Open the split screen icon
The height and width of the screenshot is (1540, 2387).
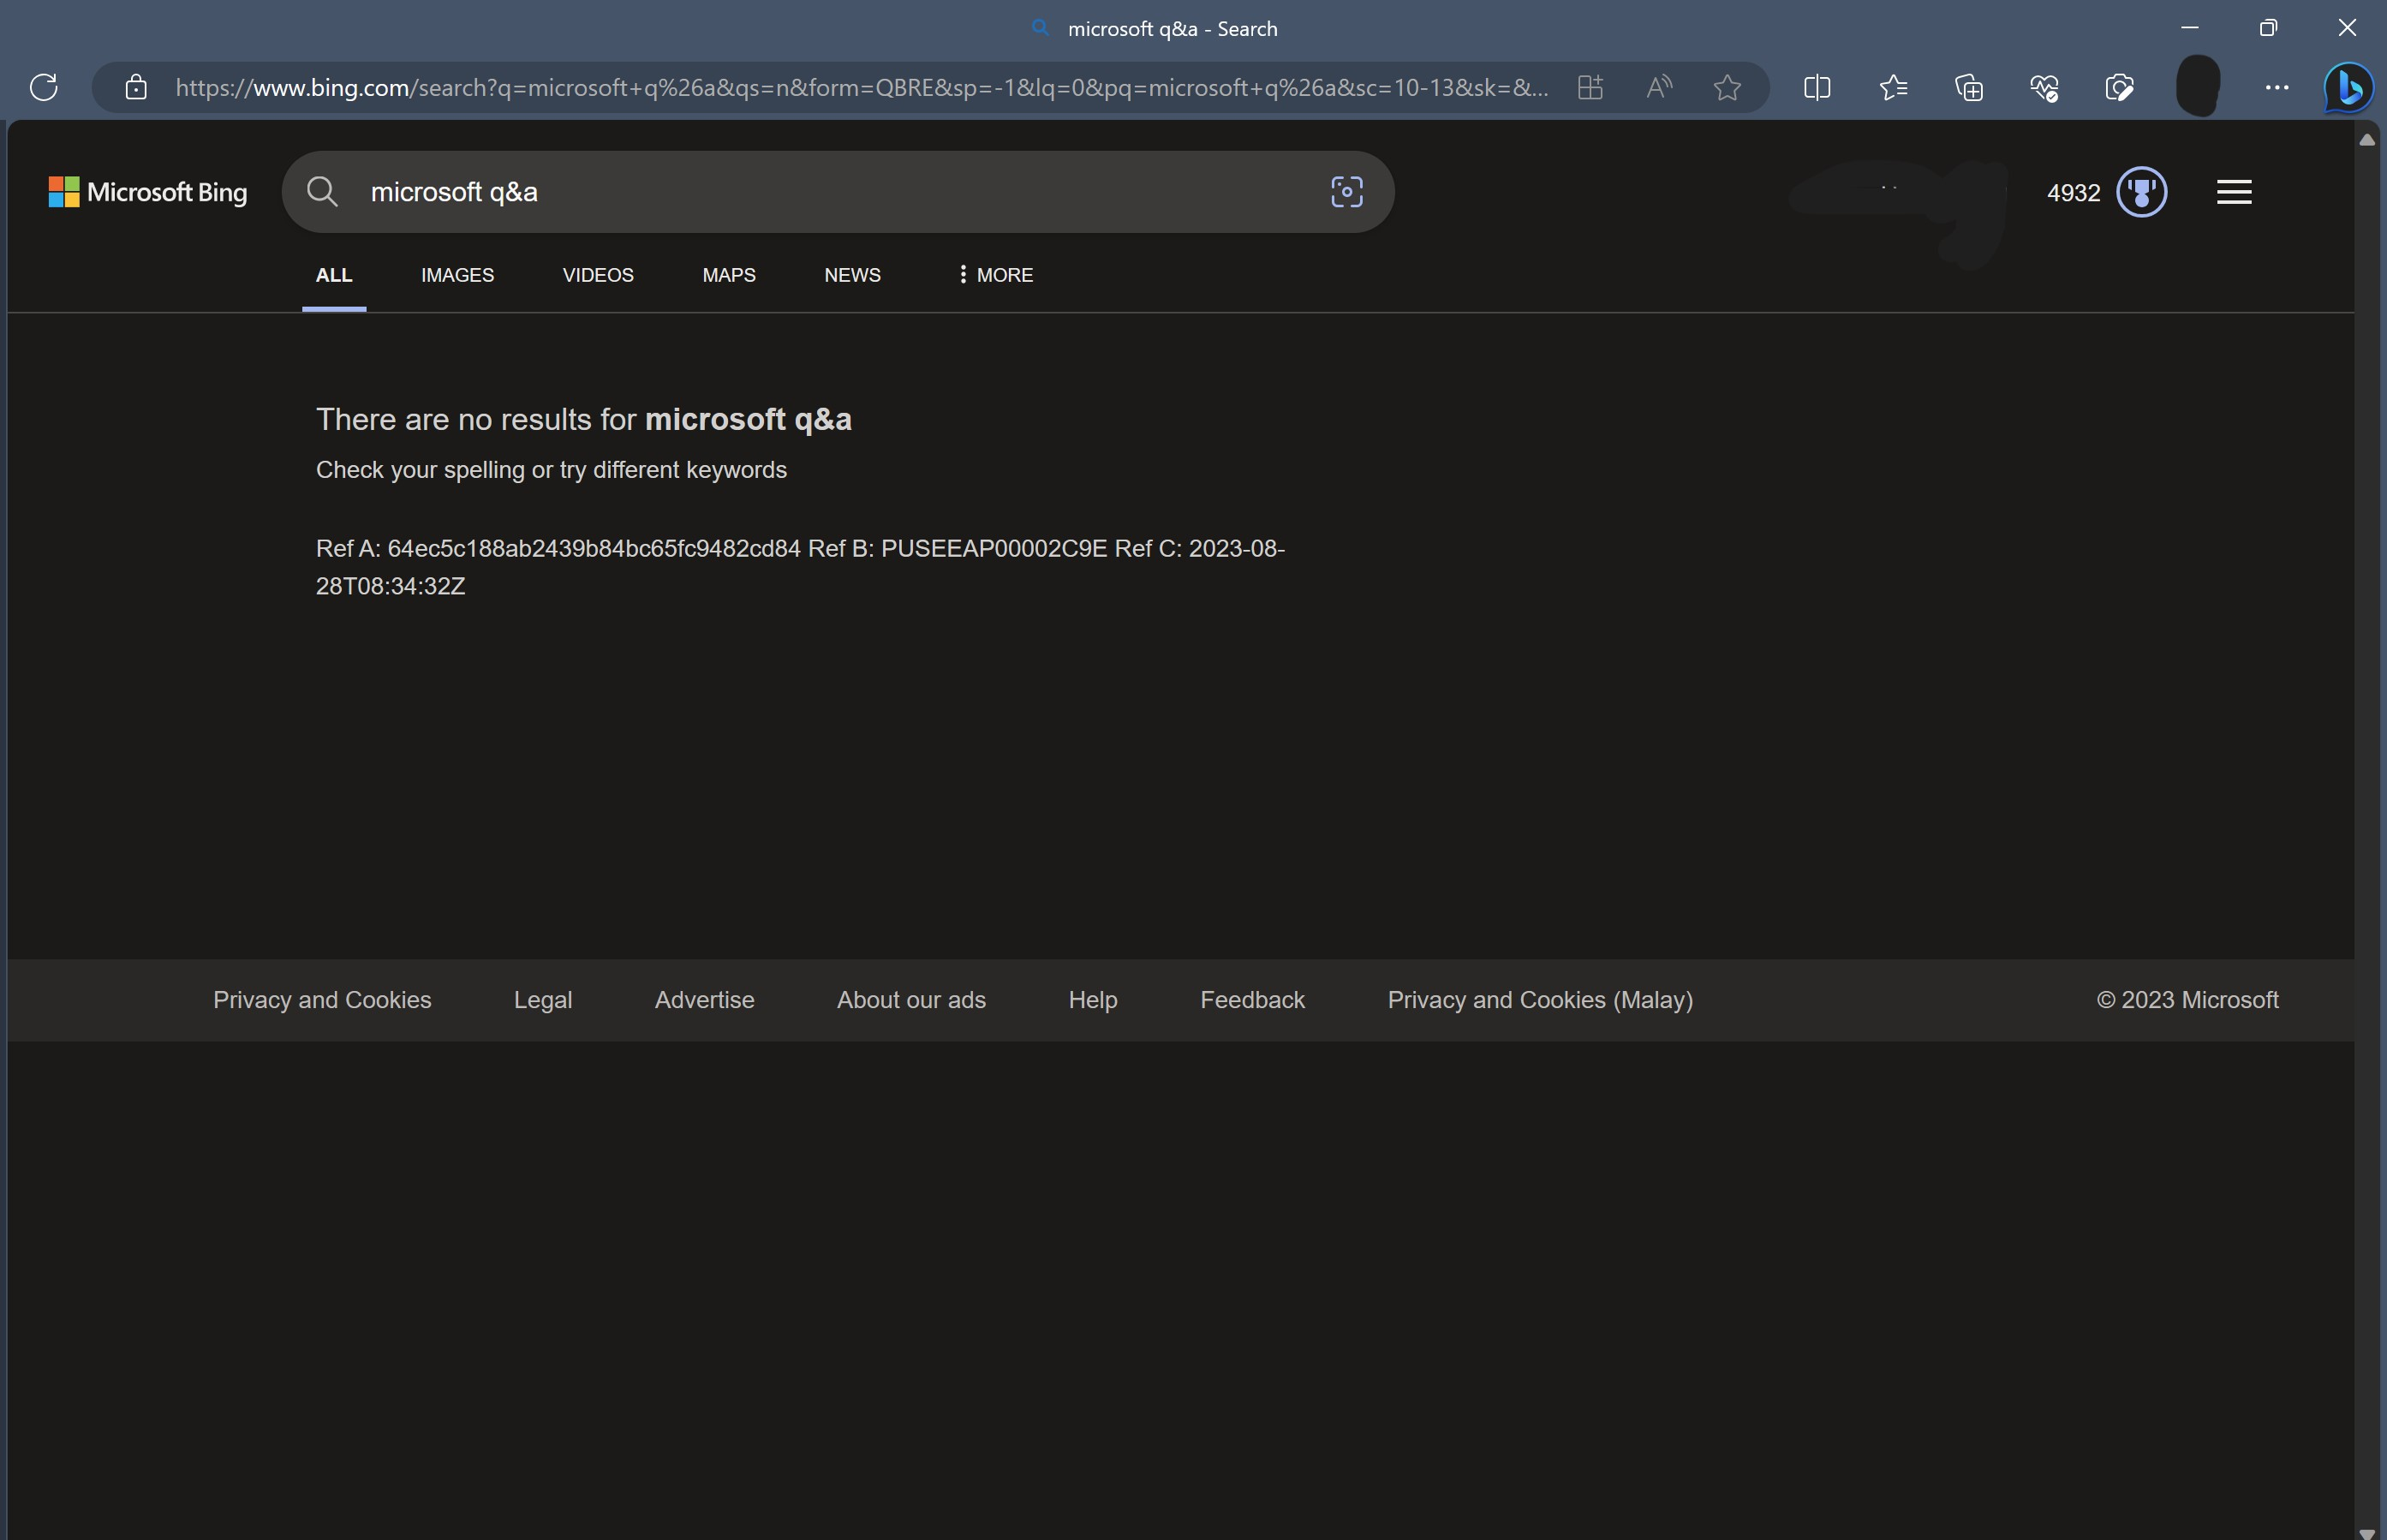coord(1817,88)
